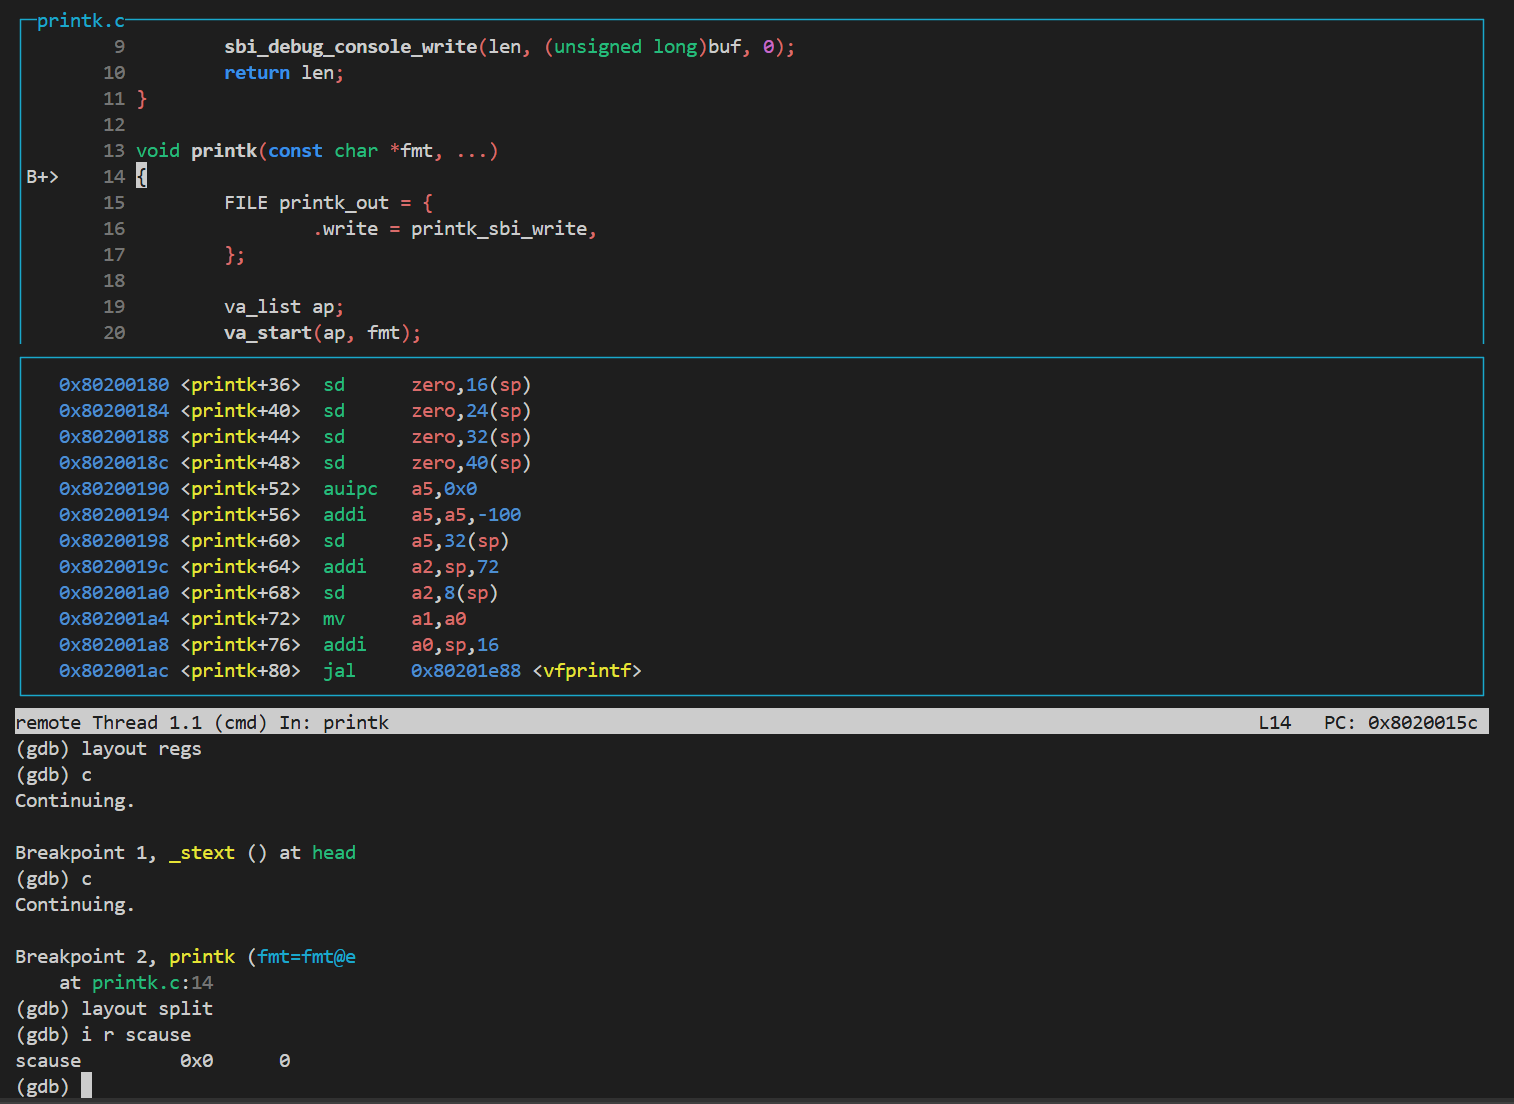Screen dimensions: 1514x1104
Task: Click the 'mv a1,a0' instruction
Action: (395, 619)
